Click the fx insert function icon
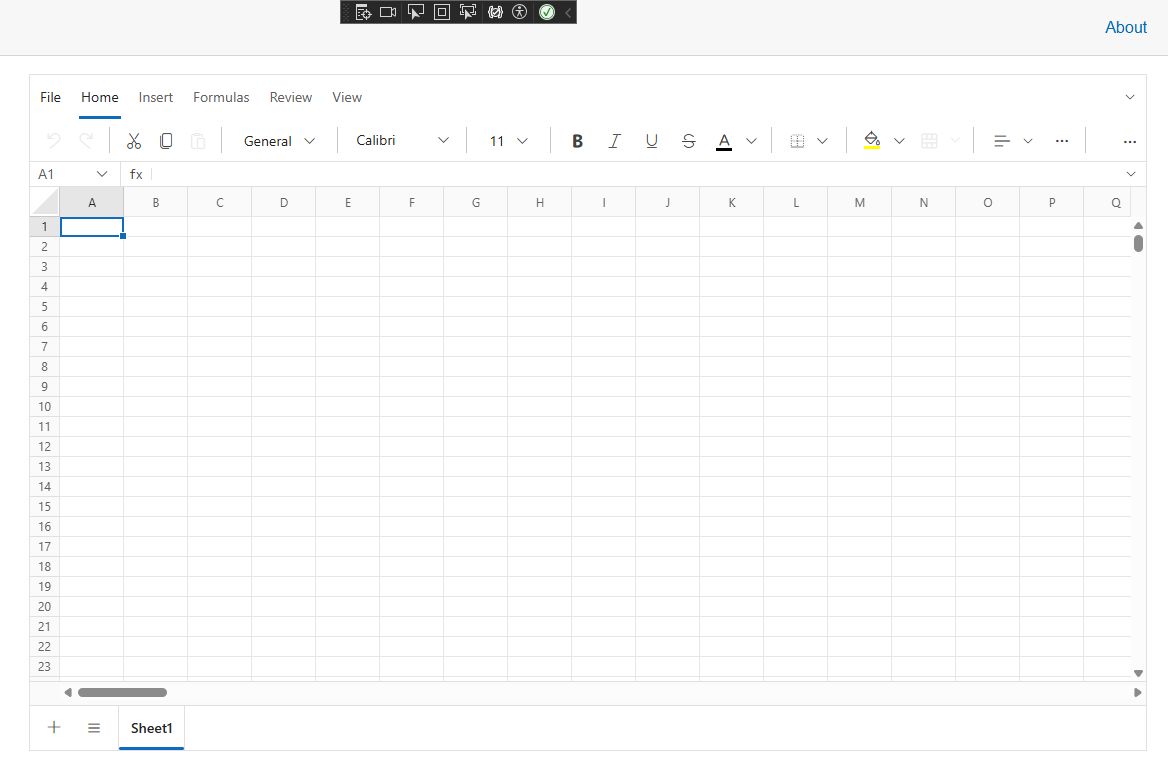Viewport: 1168px width, 757px height. point(136,174)
